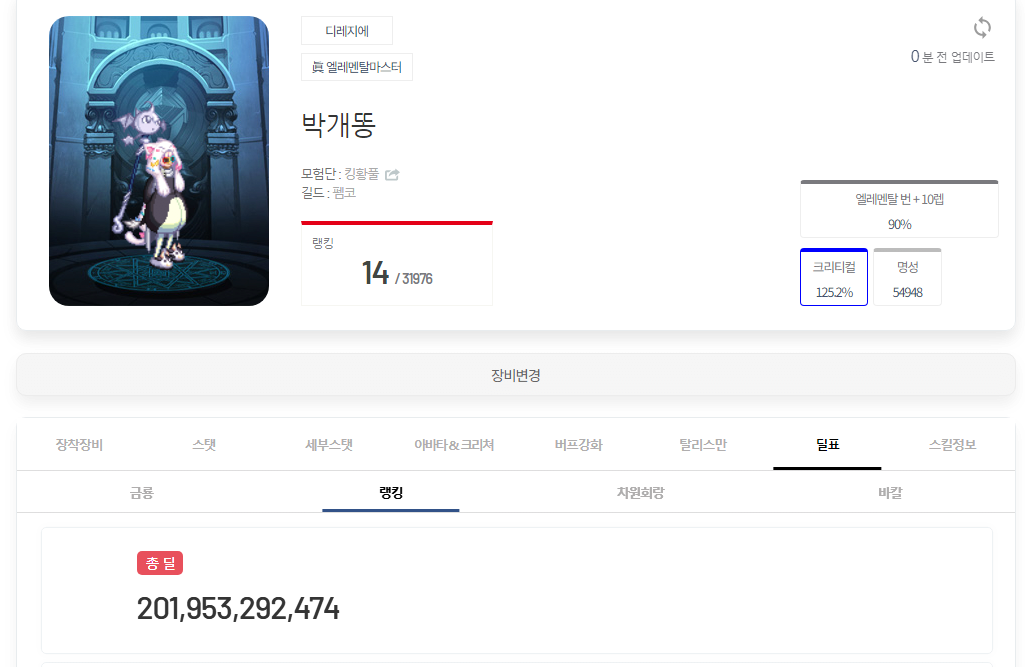Select the 버프강화 tab
Screen dimensions: 1025x667
tap(579, 445)
